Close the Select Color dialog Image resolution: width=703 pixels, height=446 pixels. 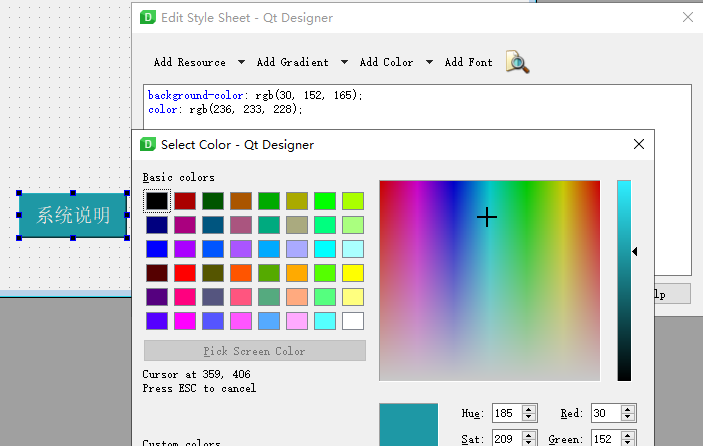(x=639, y=144)
